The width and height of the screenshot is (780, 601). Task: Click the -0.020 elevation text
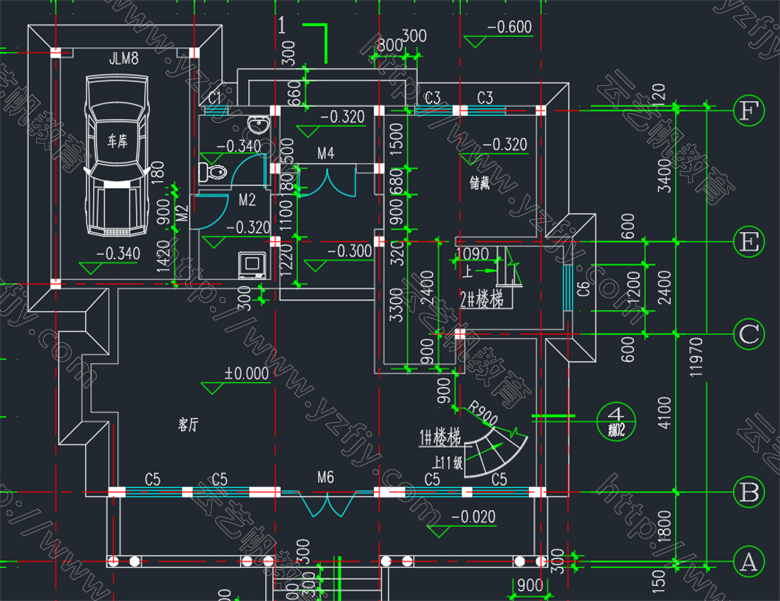click(x=473, y=516)
